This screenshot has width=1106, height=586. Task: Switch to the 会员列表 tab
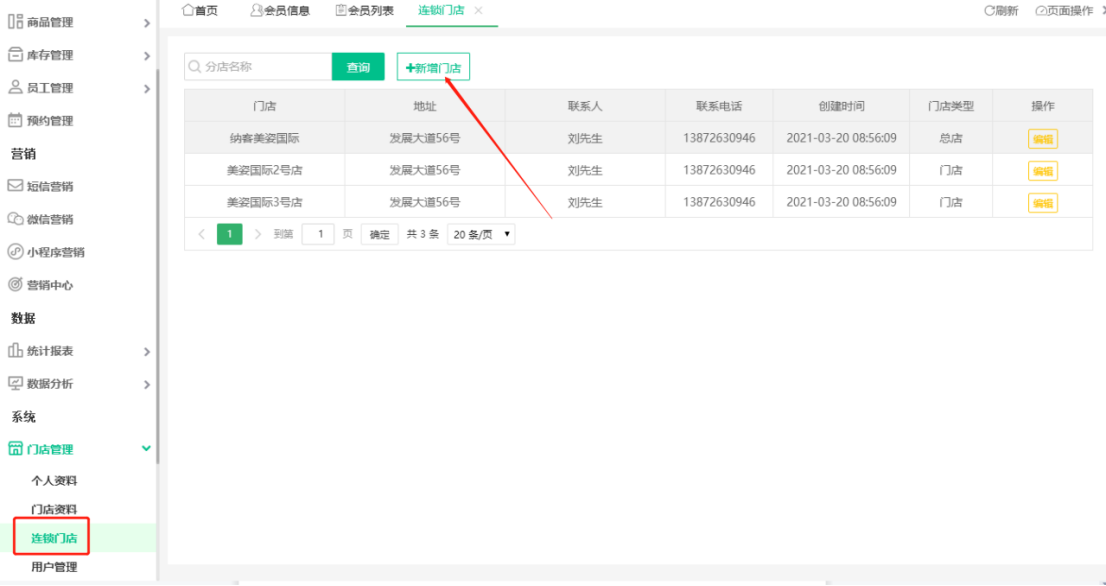[364, 10]
